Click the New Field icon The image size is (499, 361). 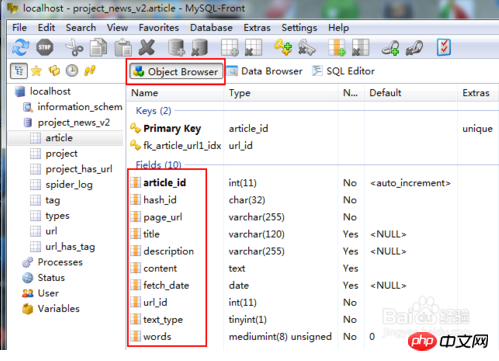[337, 47]
